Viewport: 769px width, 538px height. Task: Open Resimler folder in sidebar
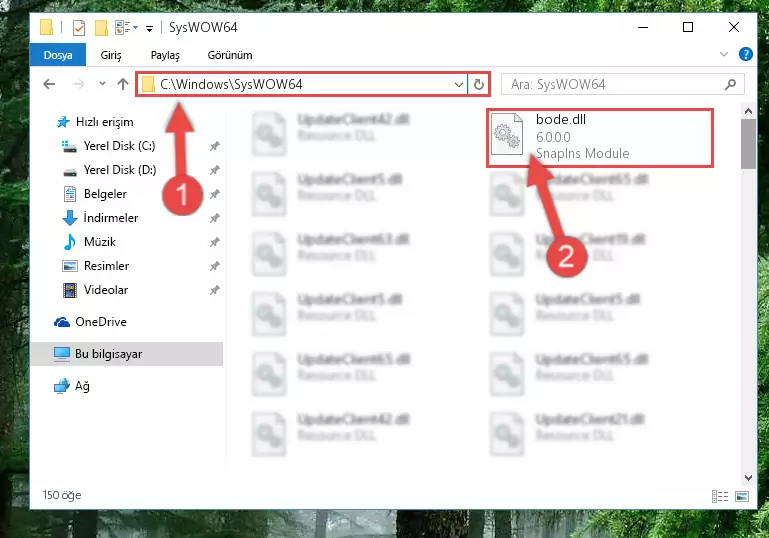point(106,266)
